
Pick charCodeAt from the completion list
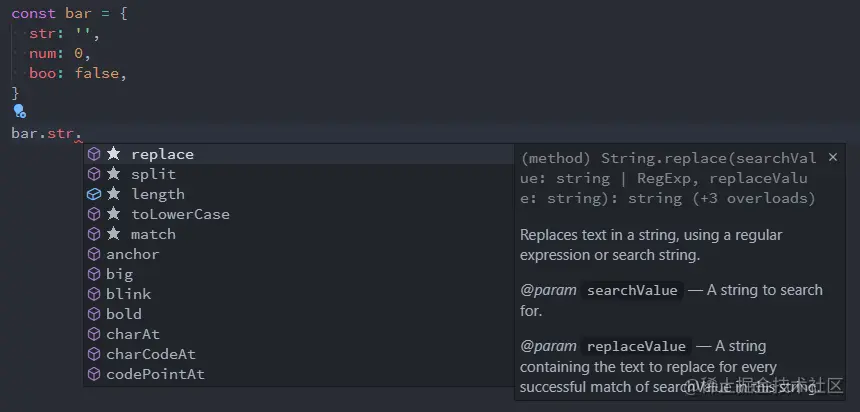[150, 354]
